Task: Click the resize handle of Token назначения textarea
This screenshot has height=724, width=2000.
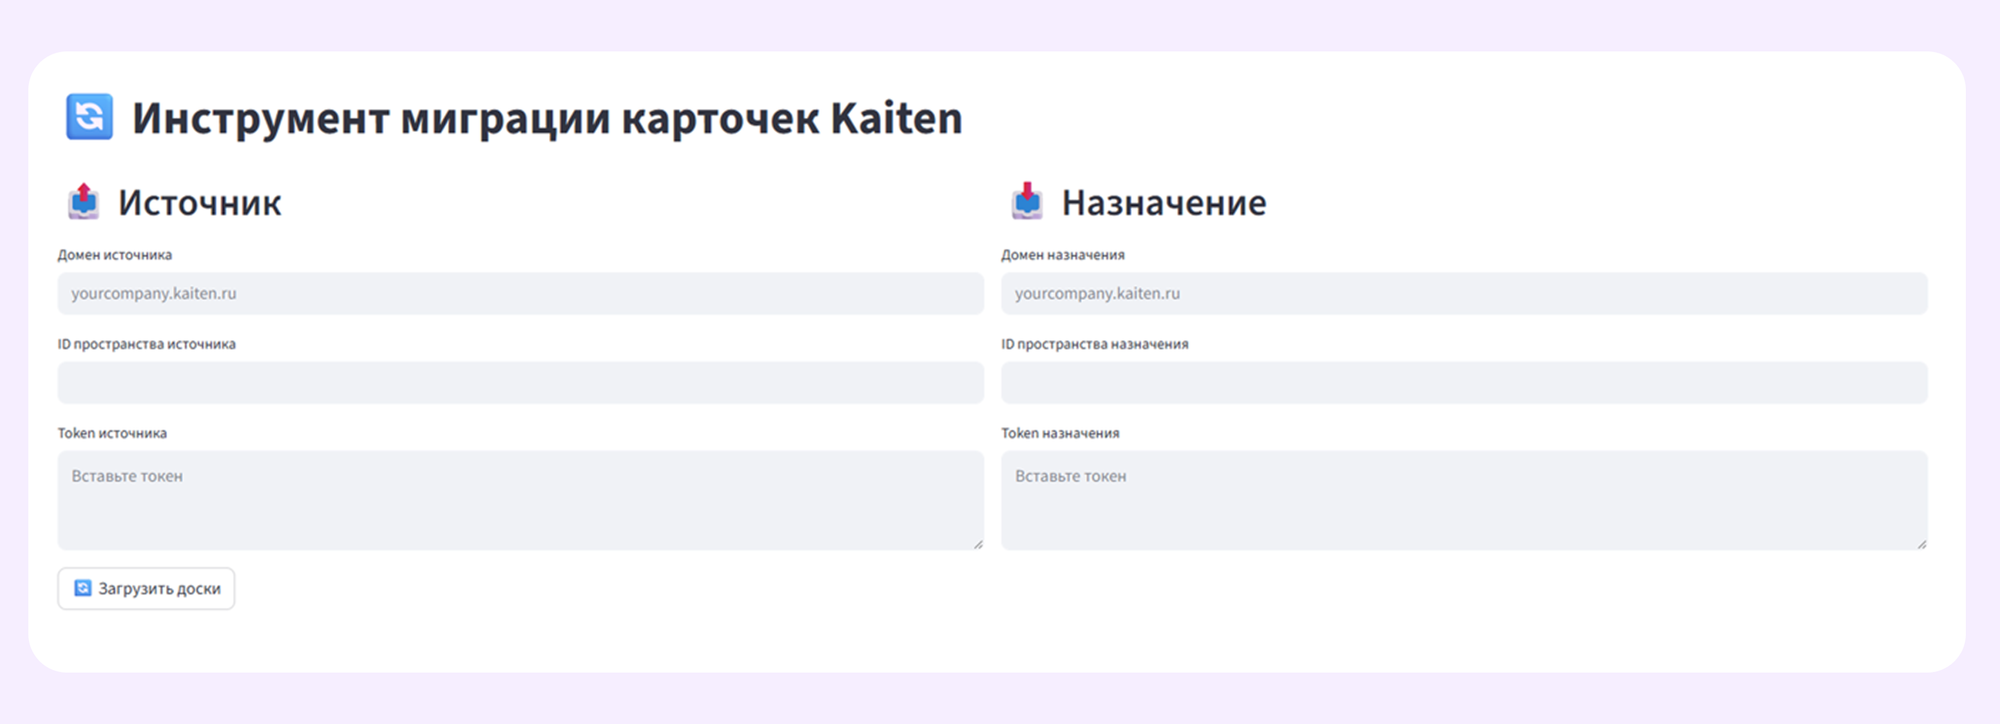Action: [1922, 544]
